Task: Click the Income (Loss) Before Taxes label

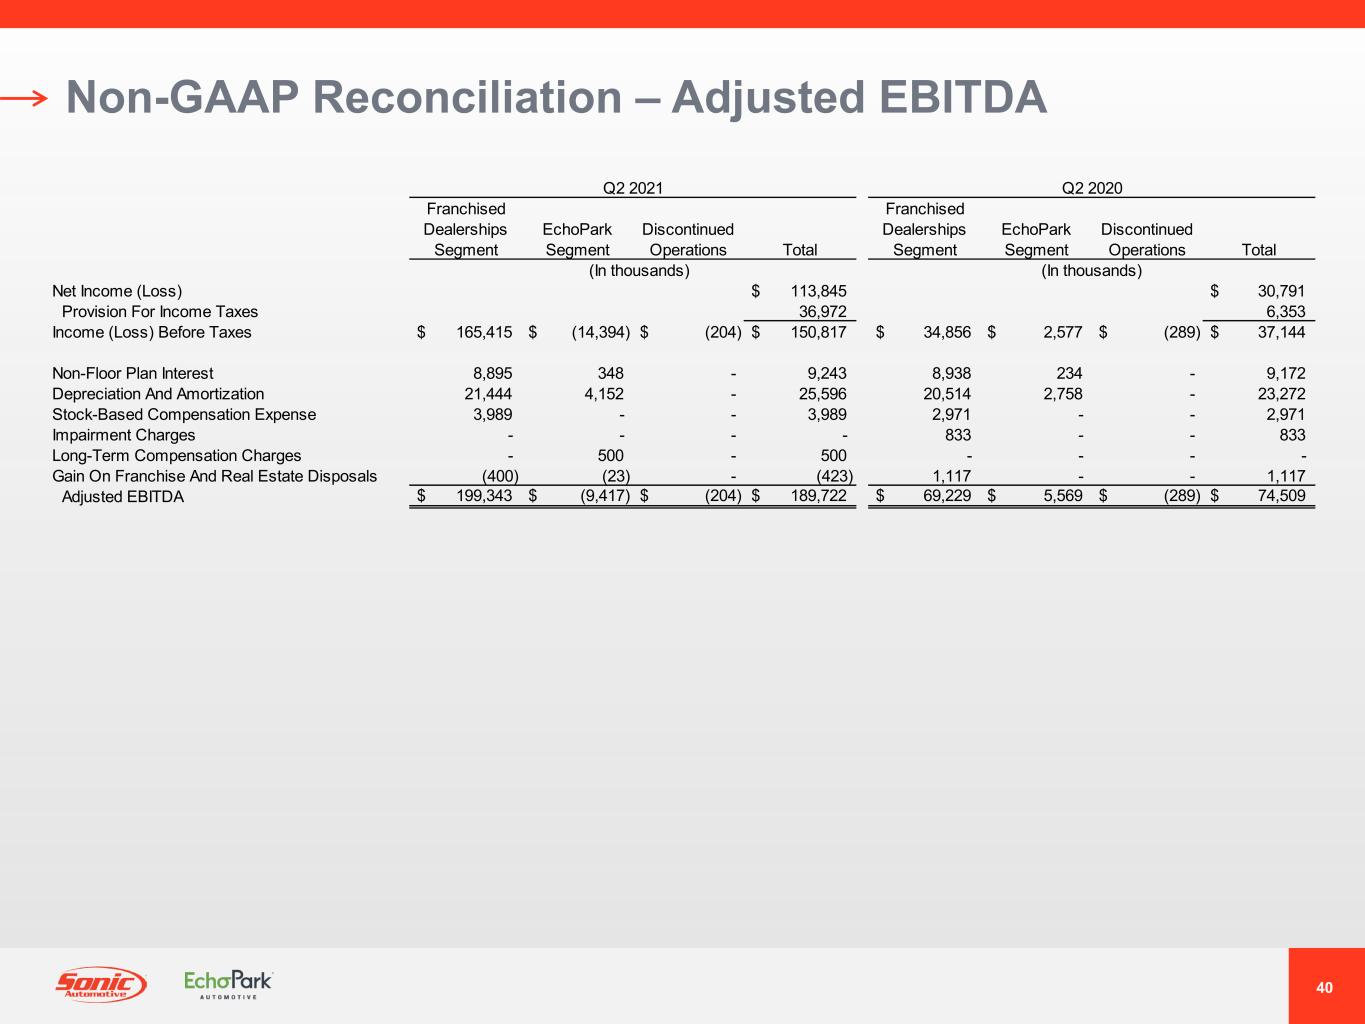Action: pos(152,332)
